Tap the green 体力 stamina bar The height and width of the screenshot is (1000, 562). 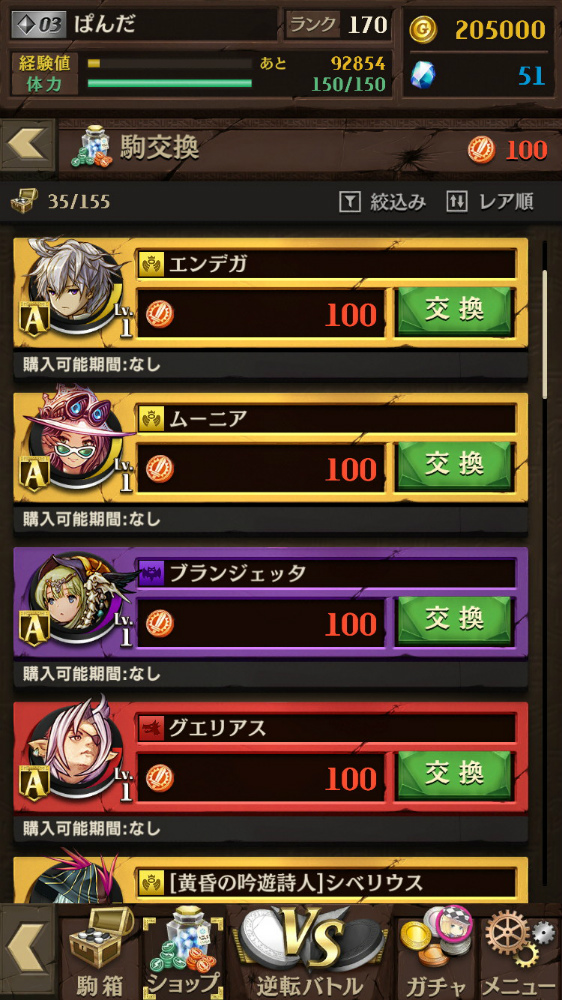[x=170, y=84]
